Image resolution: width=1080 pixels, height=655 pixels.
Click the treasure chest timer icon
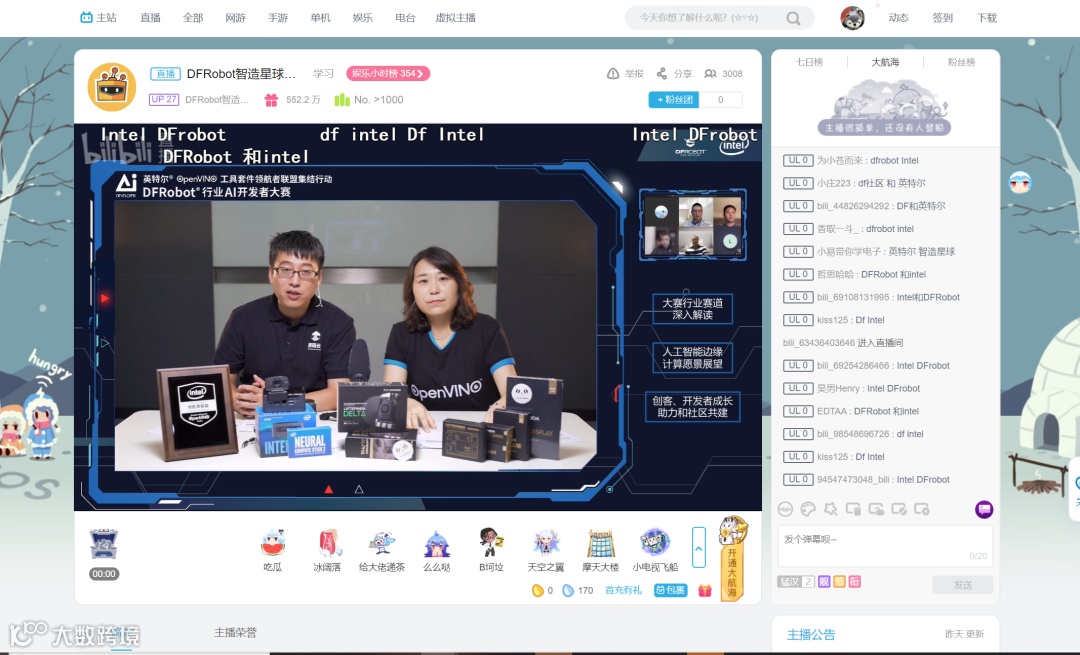(104, 545)
